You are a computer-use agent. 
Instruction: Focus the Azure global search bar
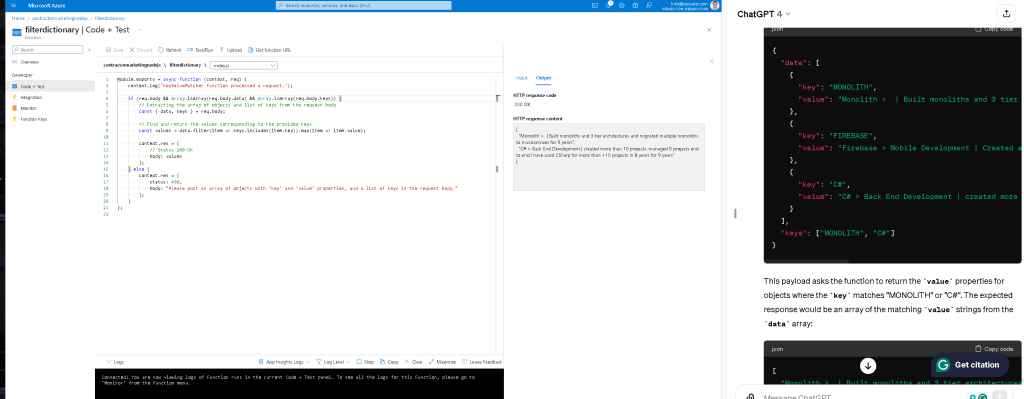364,5
